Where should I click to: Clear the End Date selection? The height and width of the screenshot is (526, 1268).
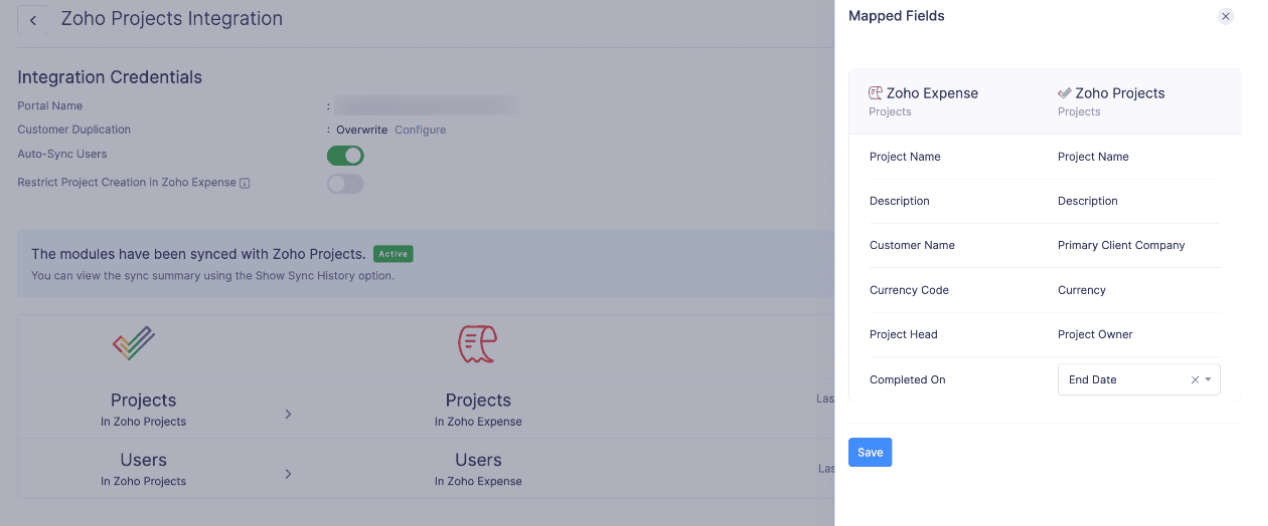coord(1194,380)
